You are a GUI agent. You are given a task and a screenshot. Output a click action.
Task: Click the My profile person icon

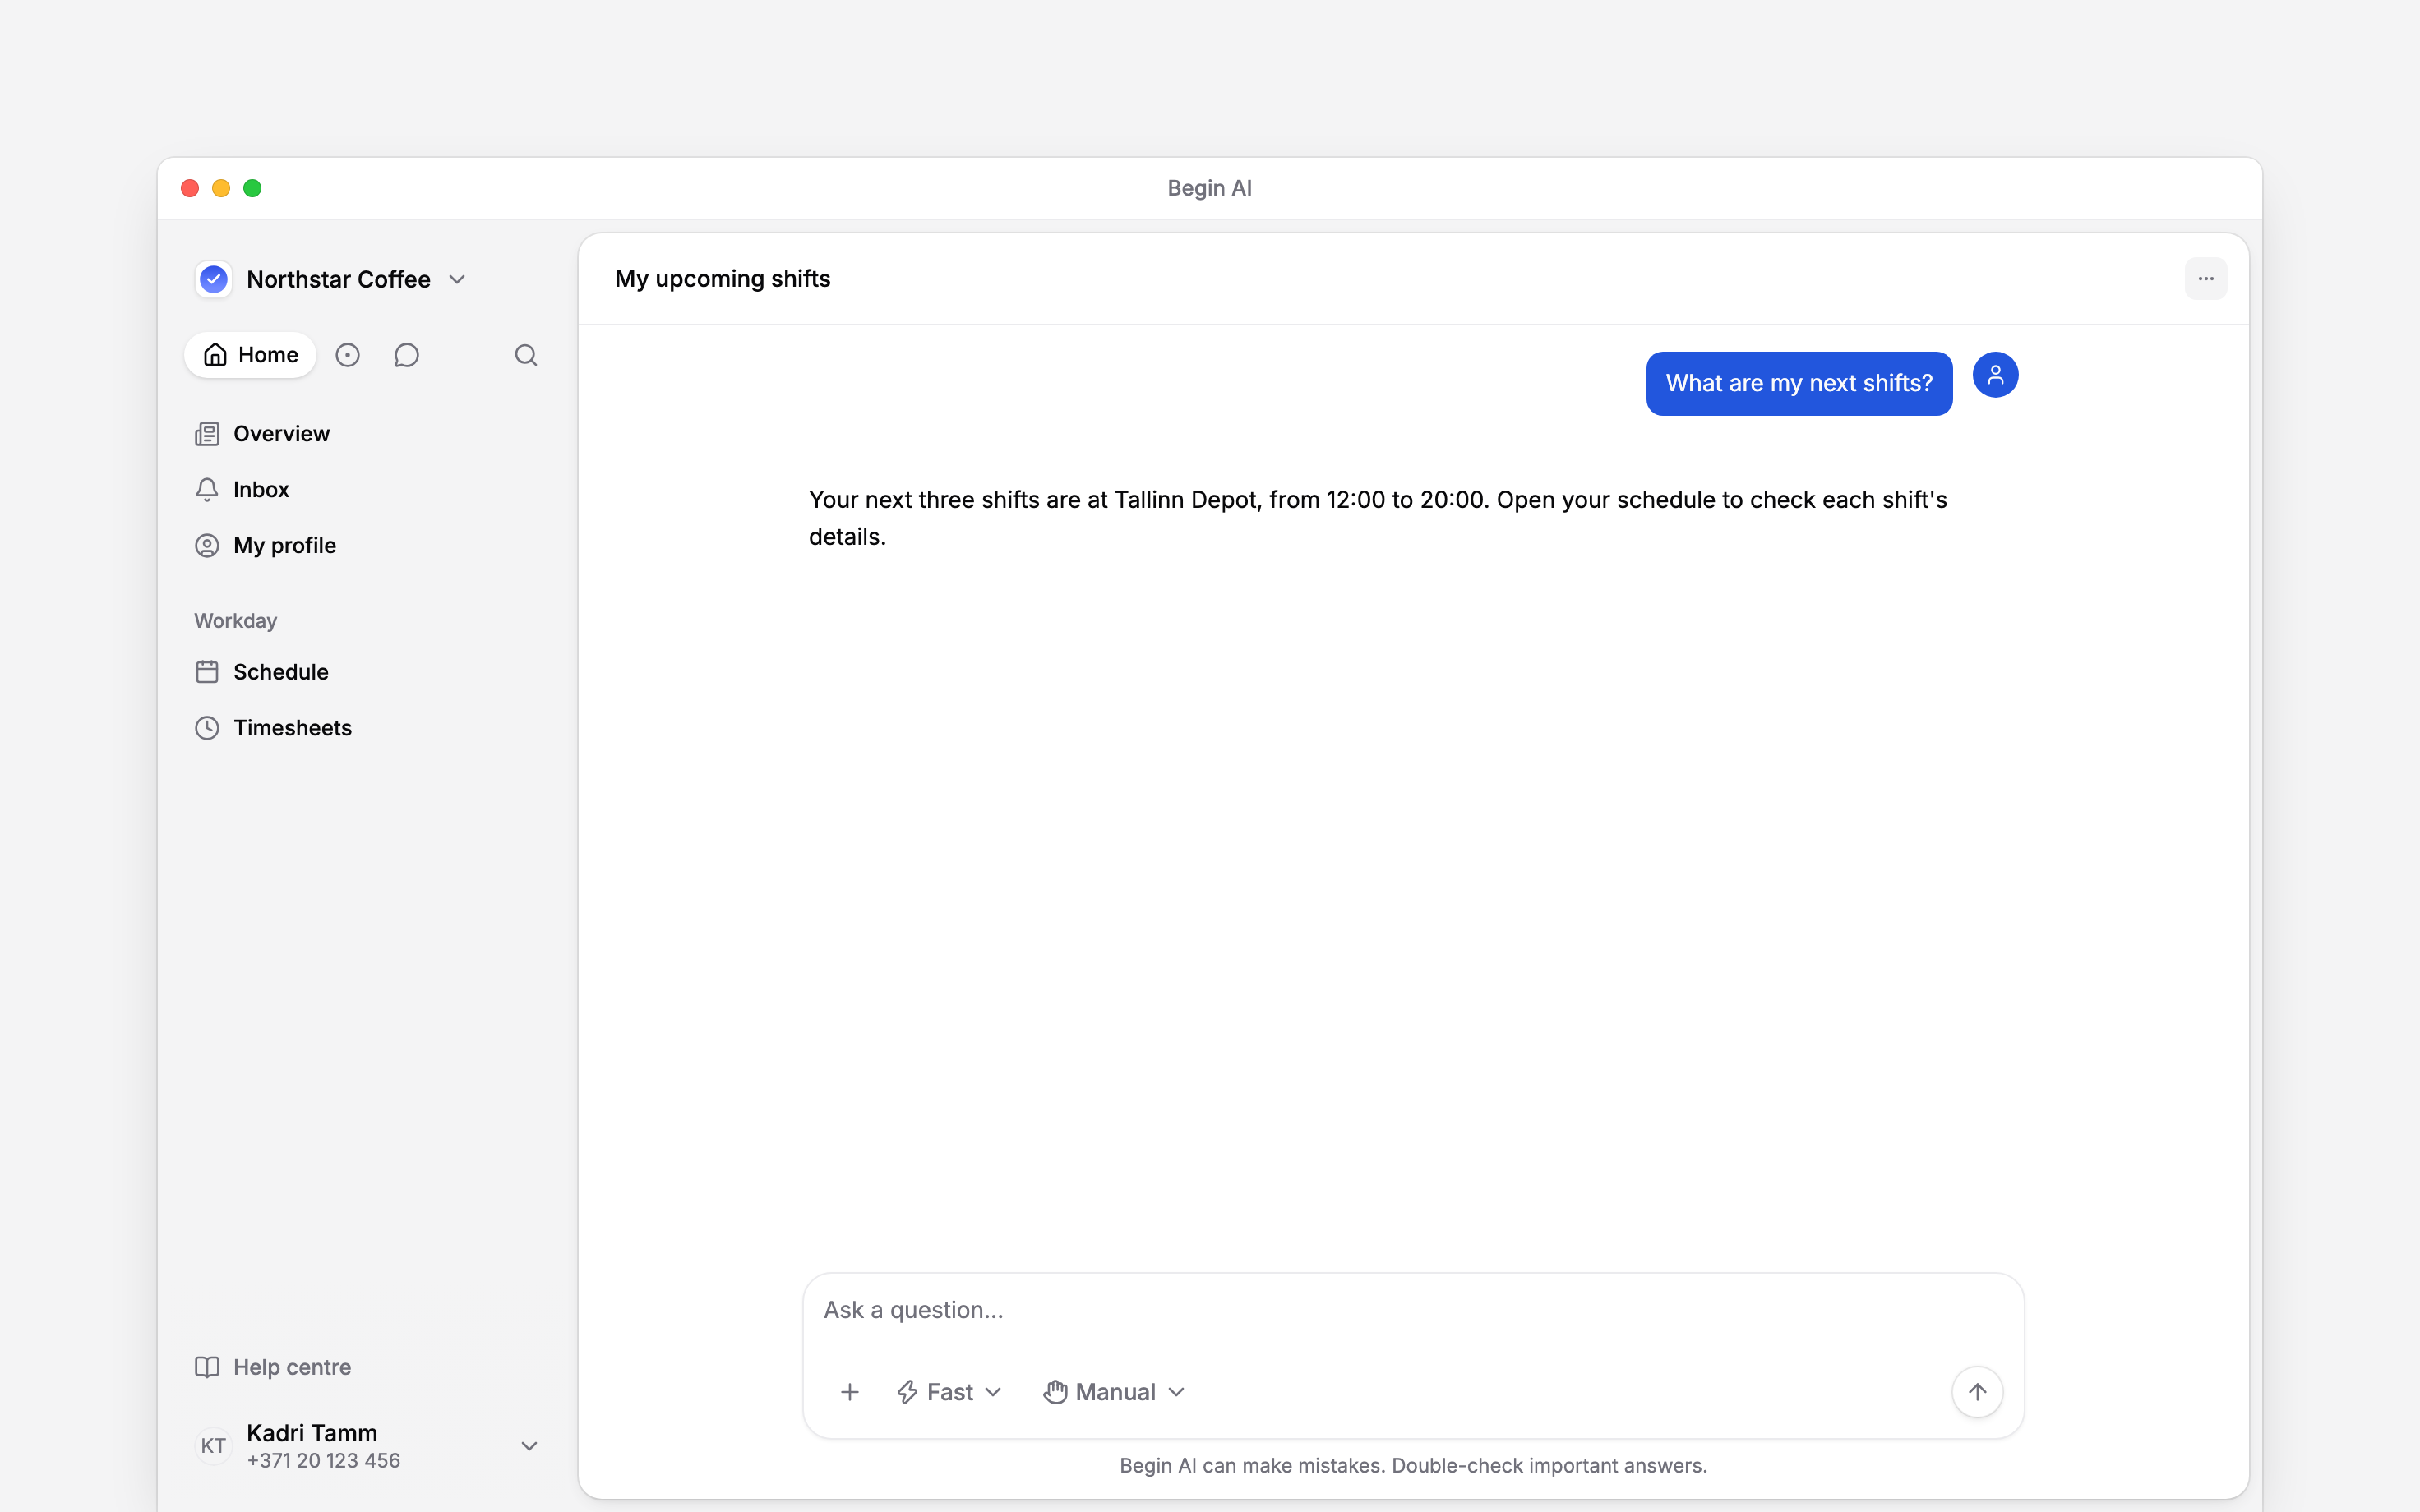207,546
